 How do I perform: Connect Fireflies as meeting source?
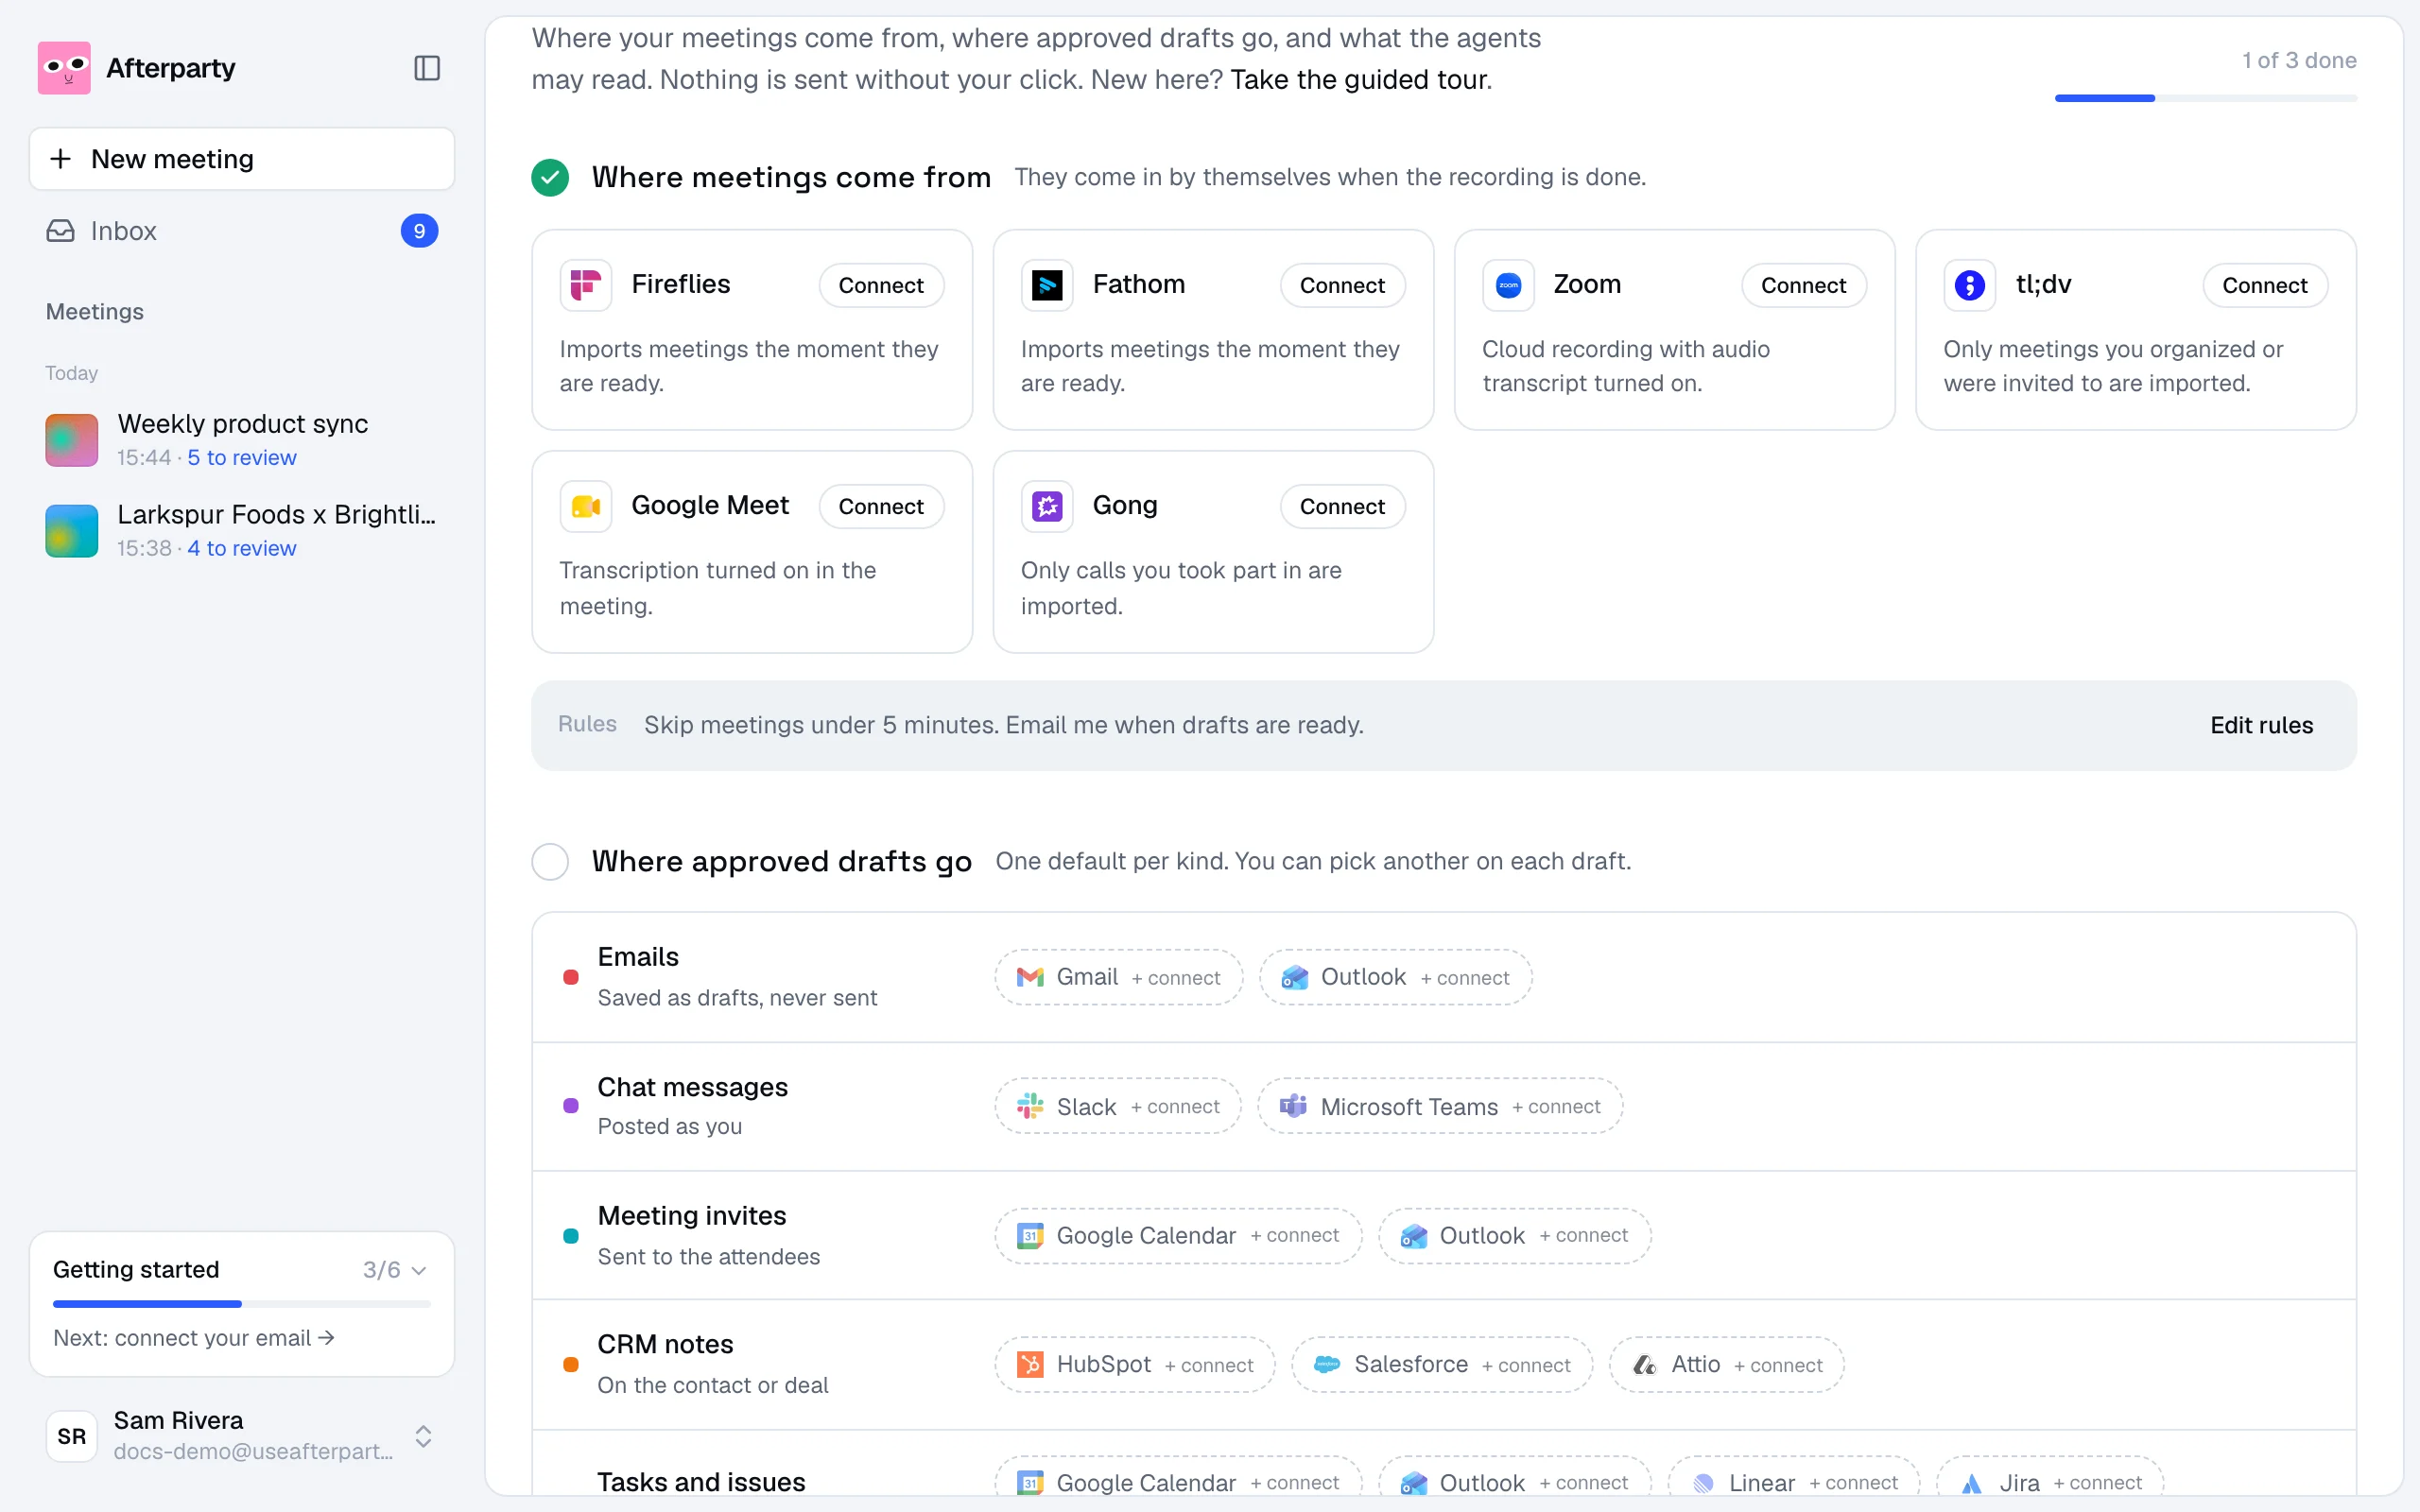[x=881, y=285]
